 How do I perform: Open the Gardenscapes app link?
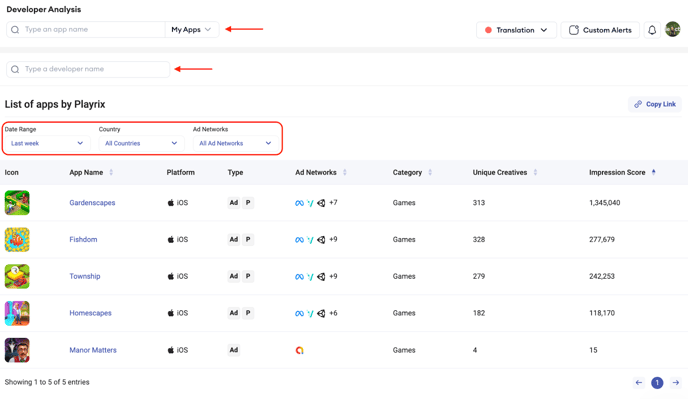[92, 203]
